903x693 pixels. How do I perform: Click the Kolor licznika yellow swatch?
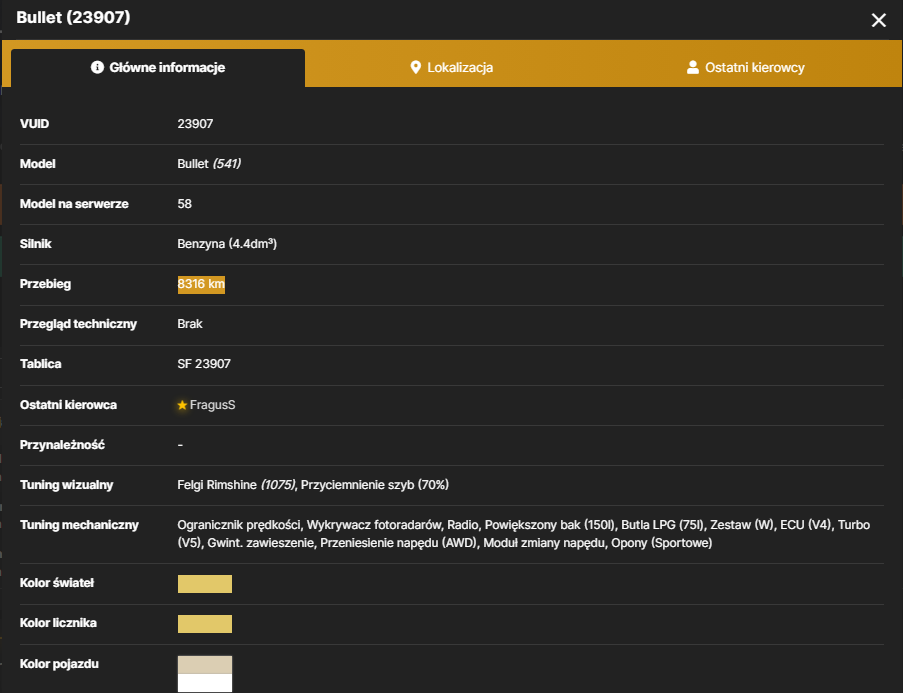(204, 624)
